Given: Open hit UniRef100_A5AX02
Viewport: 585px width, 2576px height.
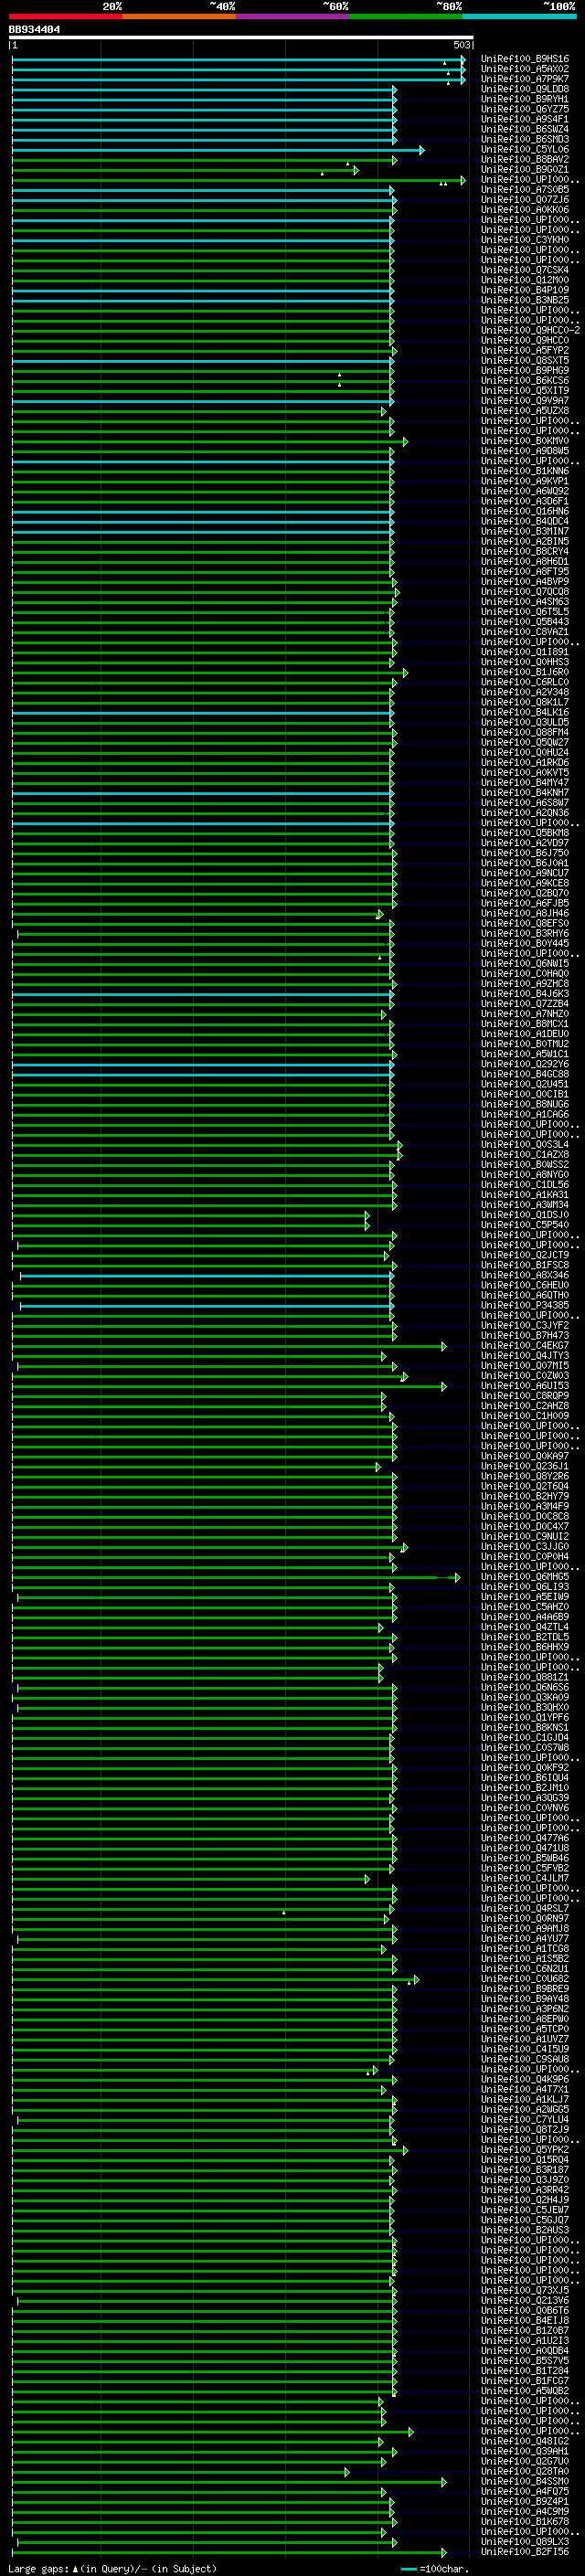Looking at the screenshot, I should [x=525, y=70].
